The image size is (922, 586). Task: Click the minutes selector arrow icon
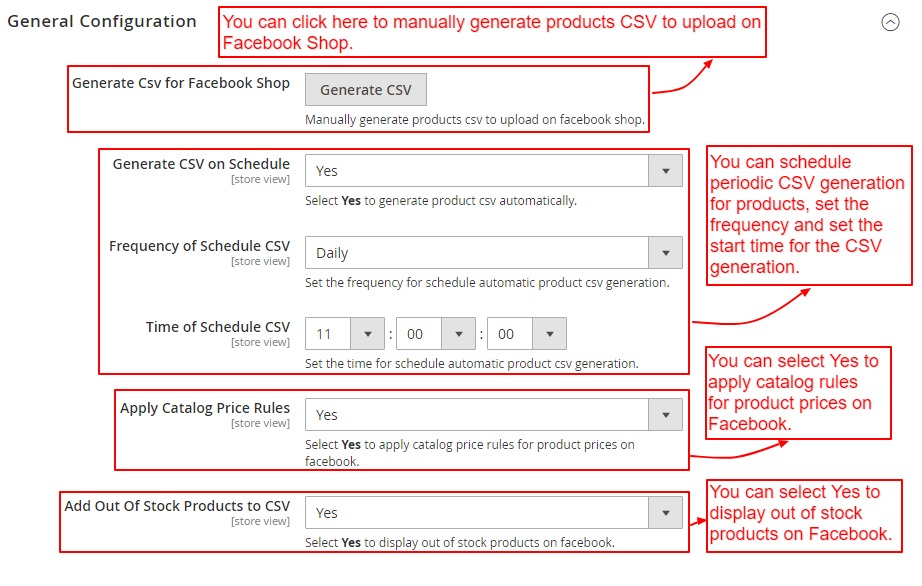459,334
